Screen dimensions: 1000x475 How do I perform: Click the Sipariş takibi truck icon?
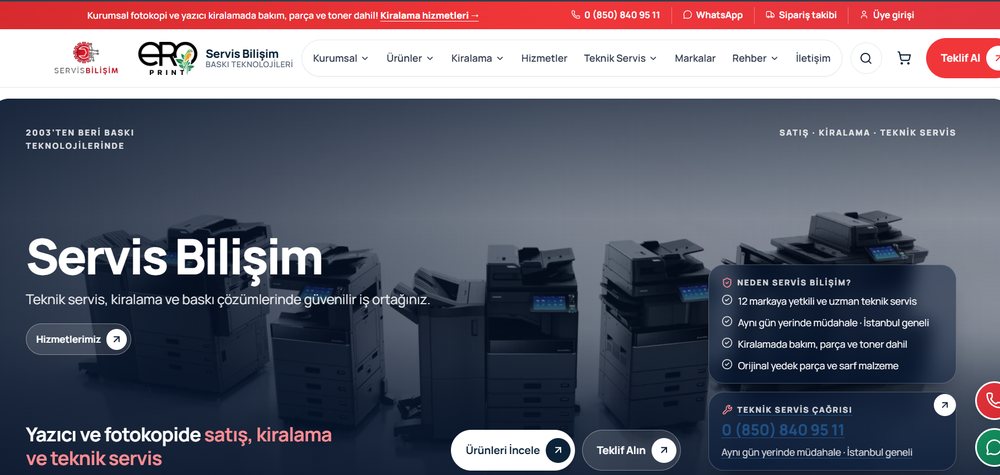(x=770, y=15)
